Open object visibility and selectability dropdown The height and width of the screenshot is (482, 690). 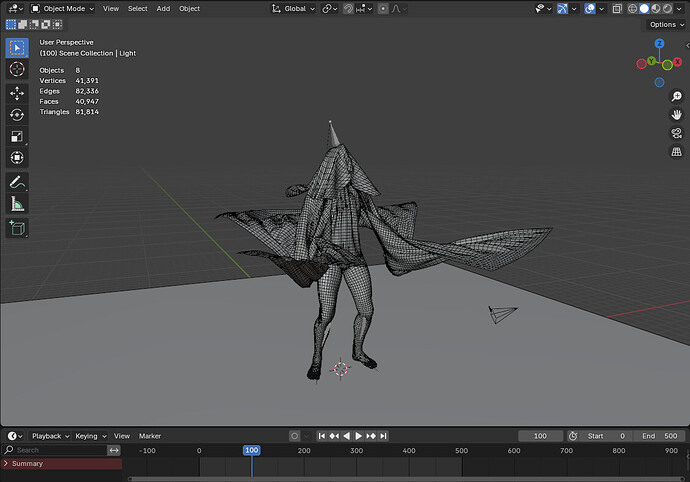(543, 8)
